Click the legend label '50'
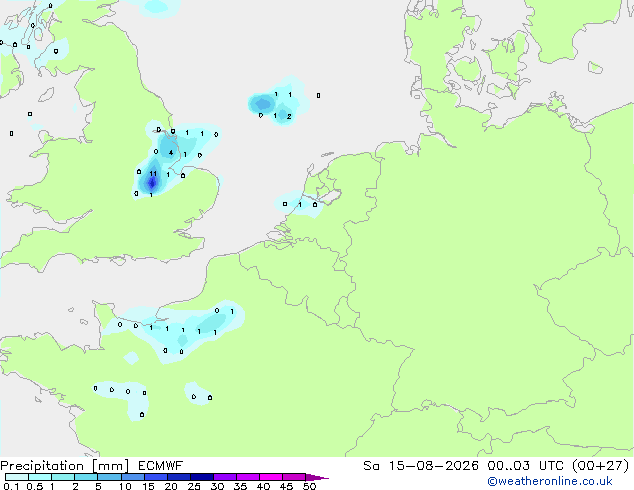This screenshot has height=490, width=634. point(309,486)
